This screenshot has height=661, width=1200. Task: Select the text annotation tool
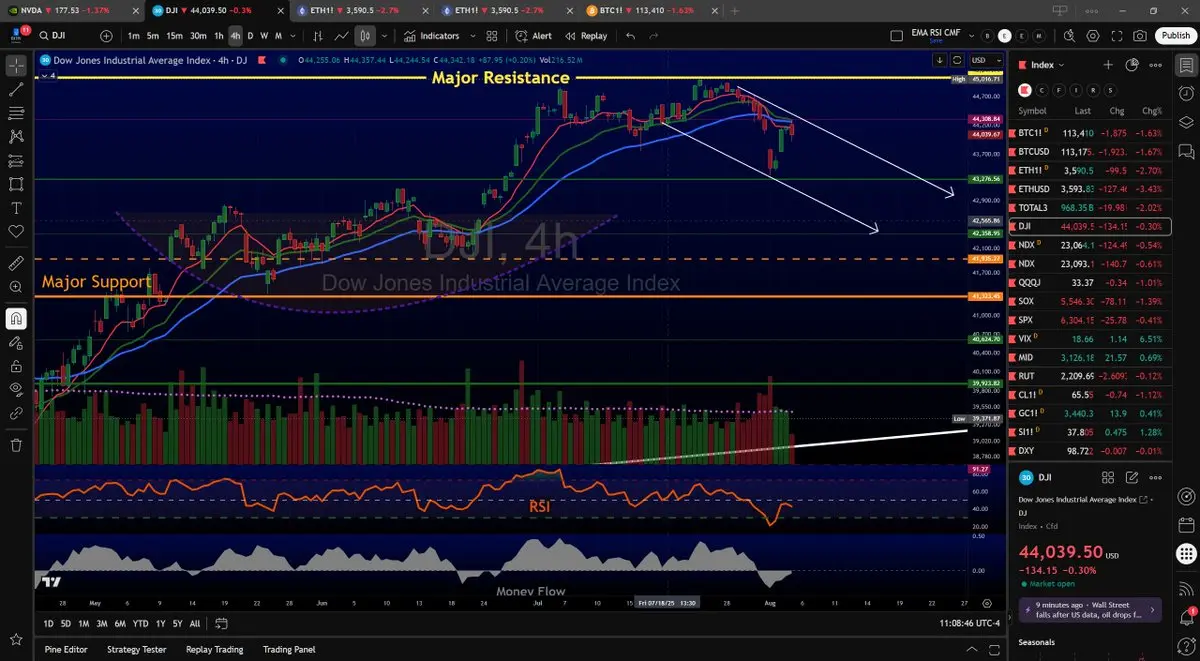click(16, 208)
